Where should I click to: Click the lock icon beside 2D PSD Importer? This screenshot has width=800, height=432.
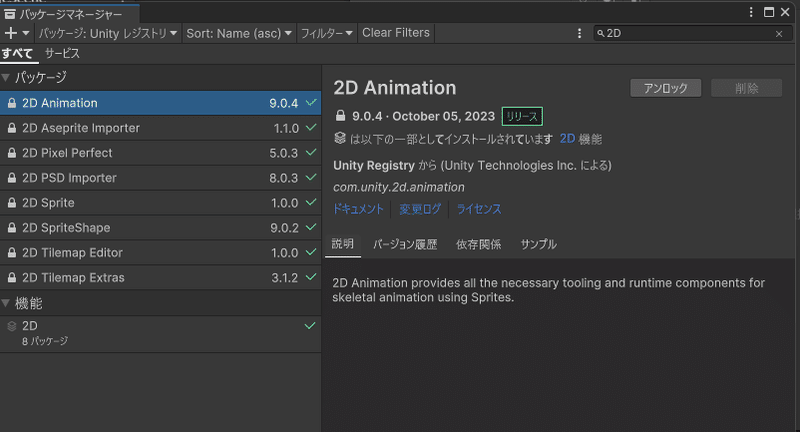pyautogui.click(x=12, y=178)
